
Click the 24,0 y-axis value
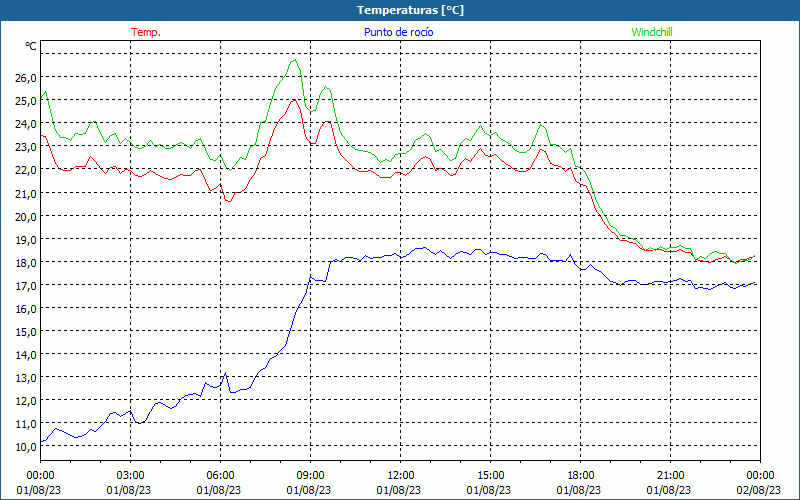26,123
